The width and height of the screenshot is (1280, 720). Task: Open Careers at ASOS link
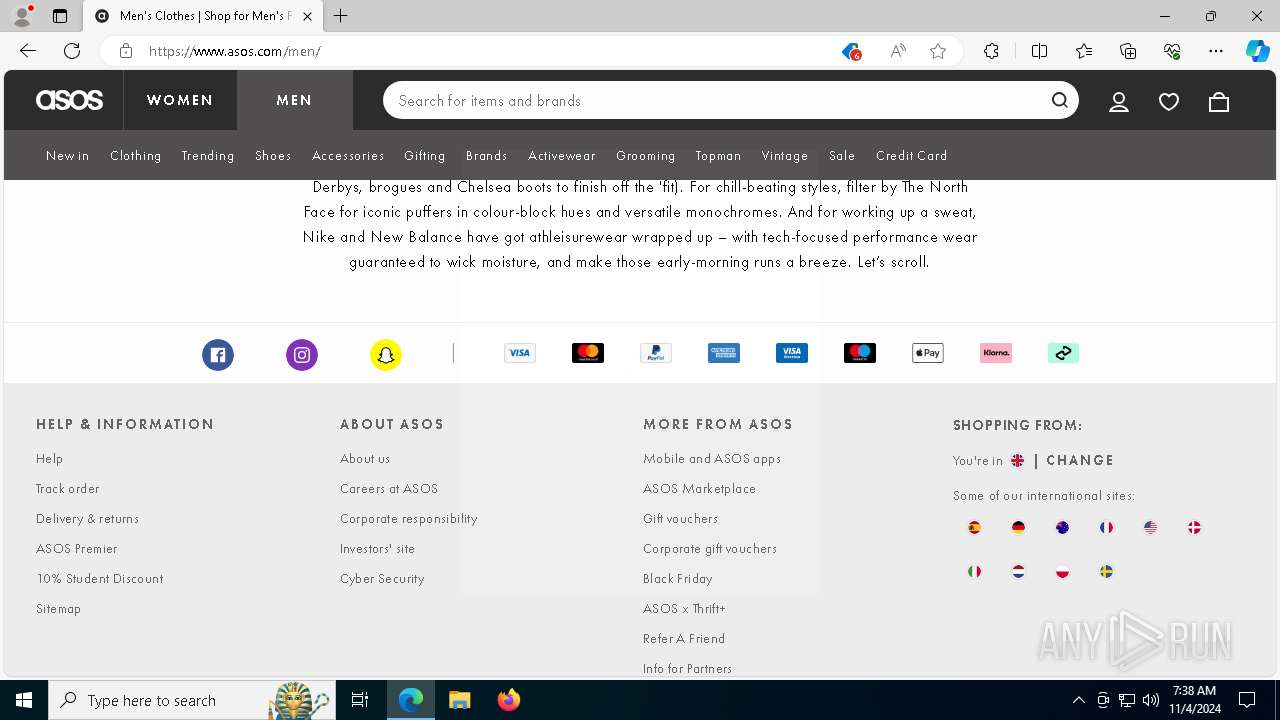click(x=389, y=489)
